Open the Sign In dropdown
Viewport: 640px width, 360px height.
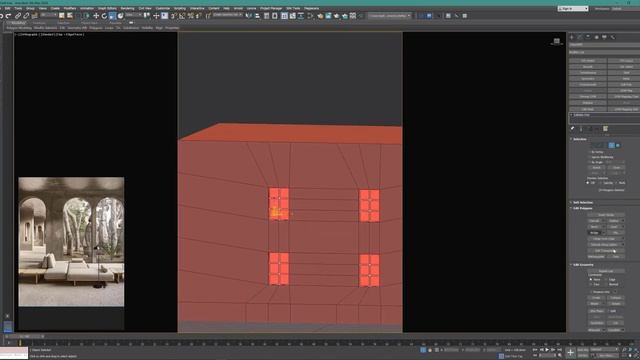(x=573, y=9)
